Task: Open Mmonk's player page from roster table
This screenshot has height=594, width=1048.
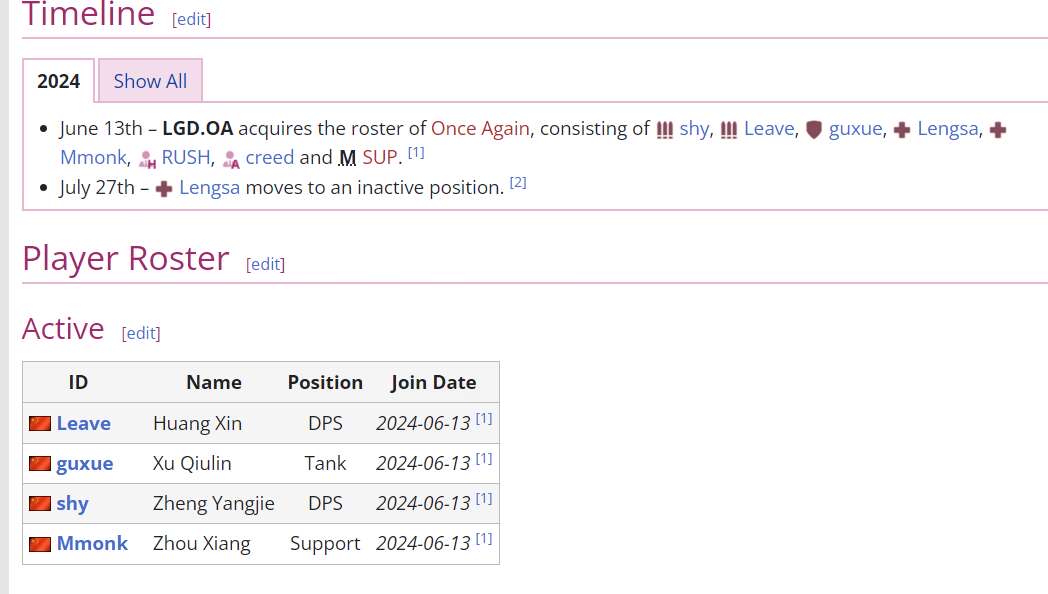Action: 92,543
